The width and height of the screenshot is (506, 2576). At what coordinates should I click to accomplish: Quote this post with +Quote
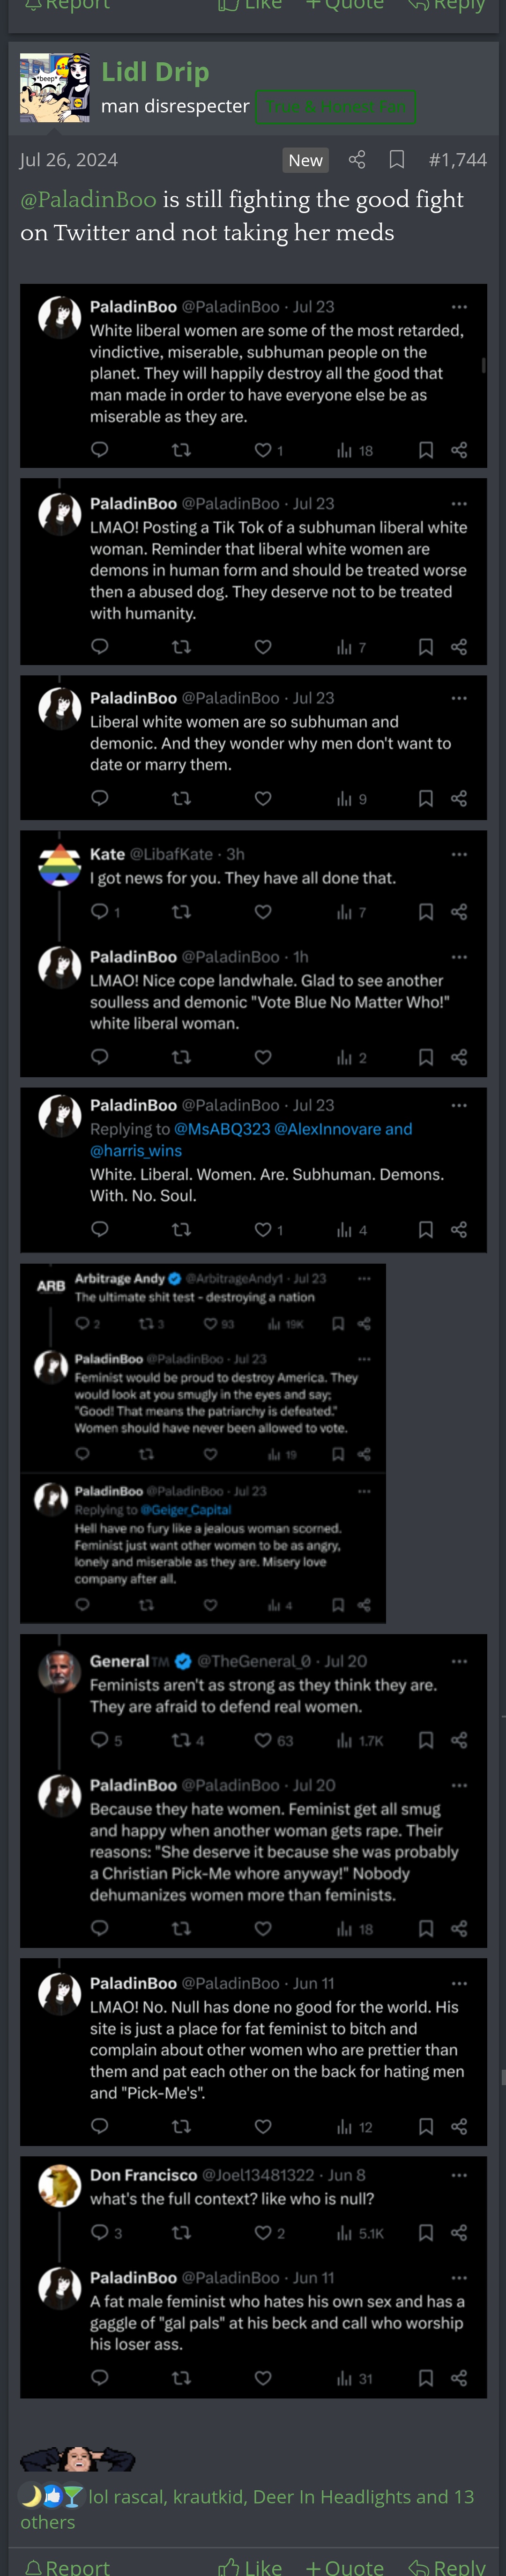(x=345, y=2566)
